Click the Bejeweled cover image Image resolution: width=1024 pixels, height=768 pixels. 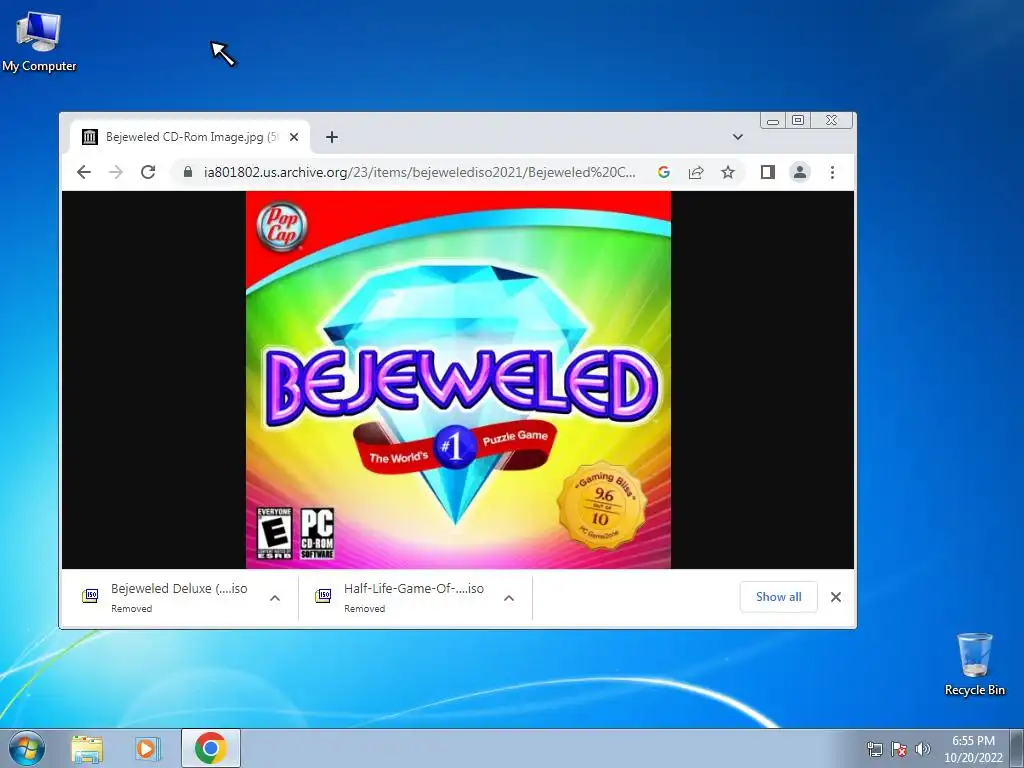pyautogui.click(x=458, y=379)
